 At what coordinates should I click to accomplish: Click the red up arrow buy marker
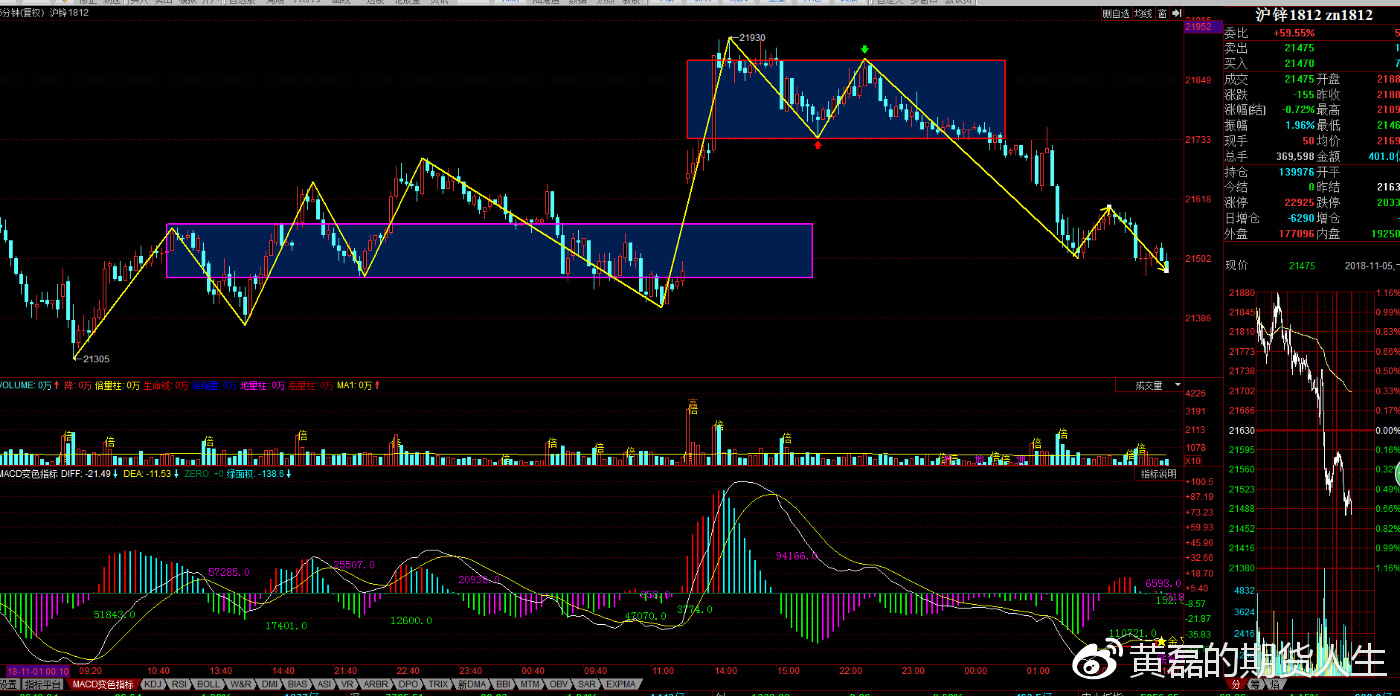click(x=818, y=145)
